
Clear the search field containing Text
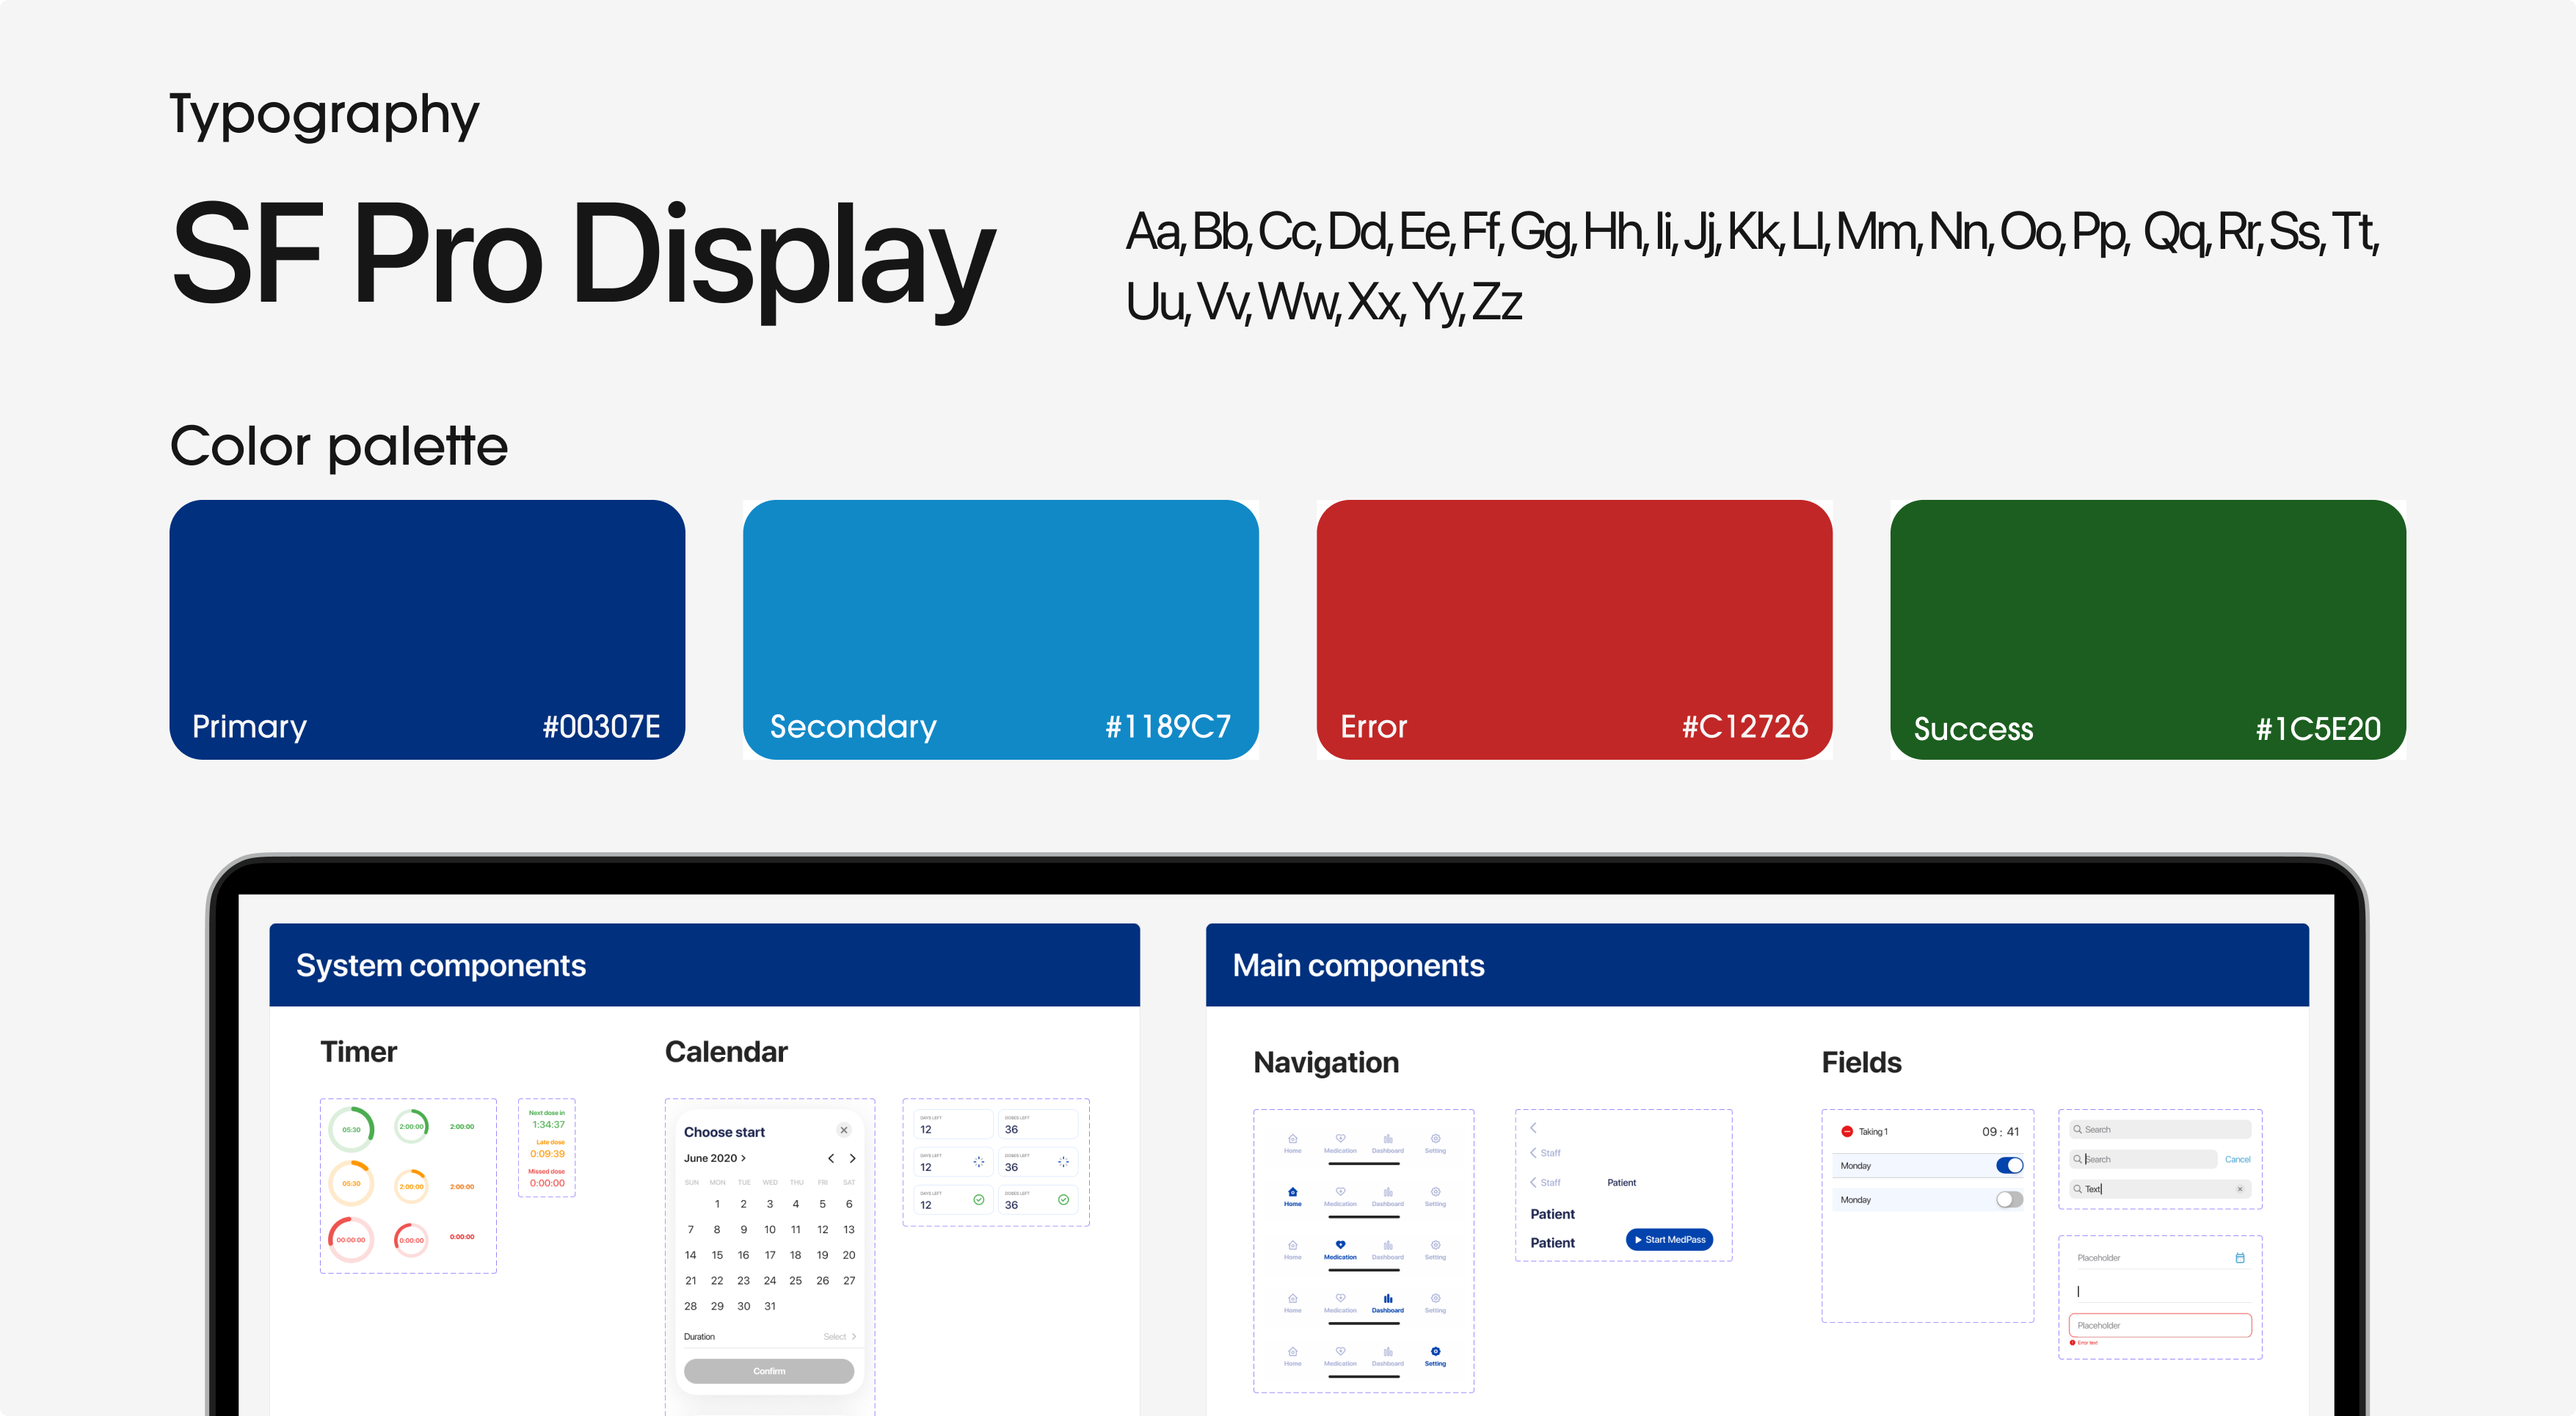(2240, 1189)
